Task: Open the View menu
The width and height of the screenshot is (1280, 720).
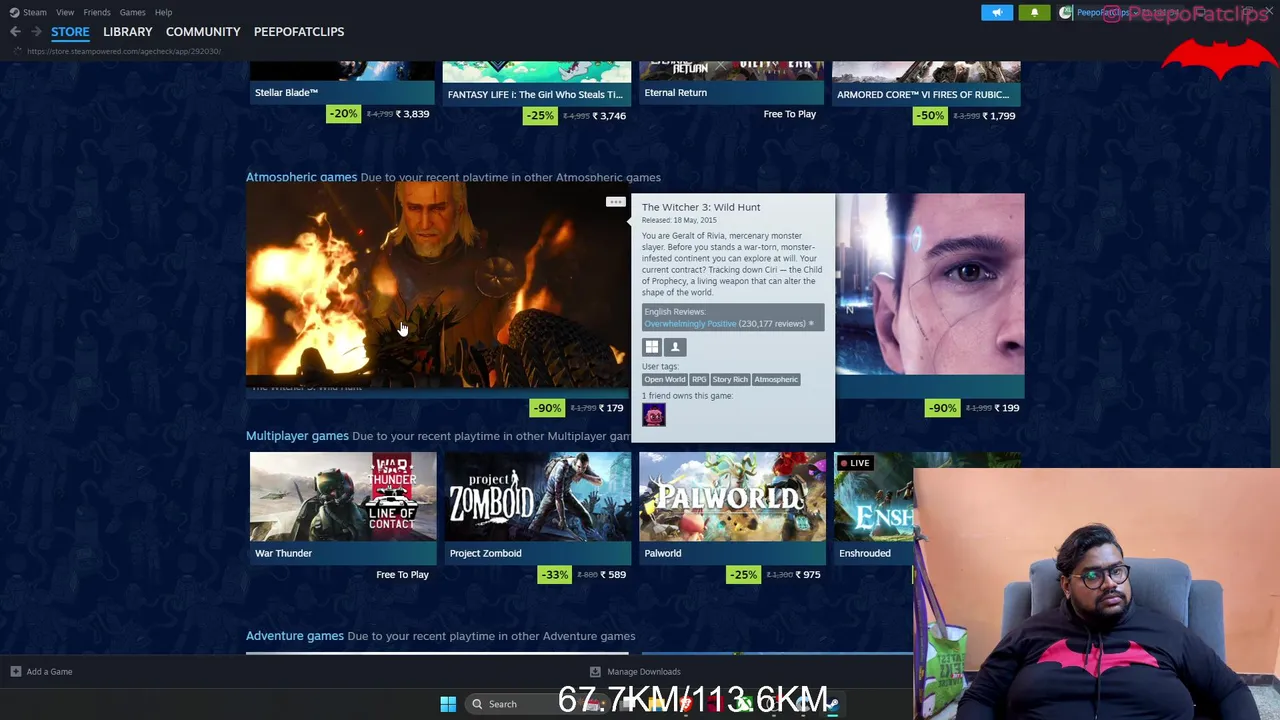Action: 65,12
